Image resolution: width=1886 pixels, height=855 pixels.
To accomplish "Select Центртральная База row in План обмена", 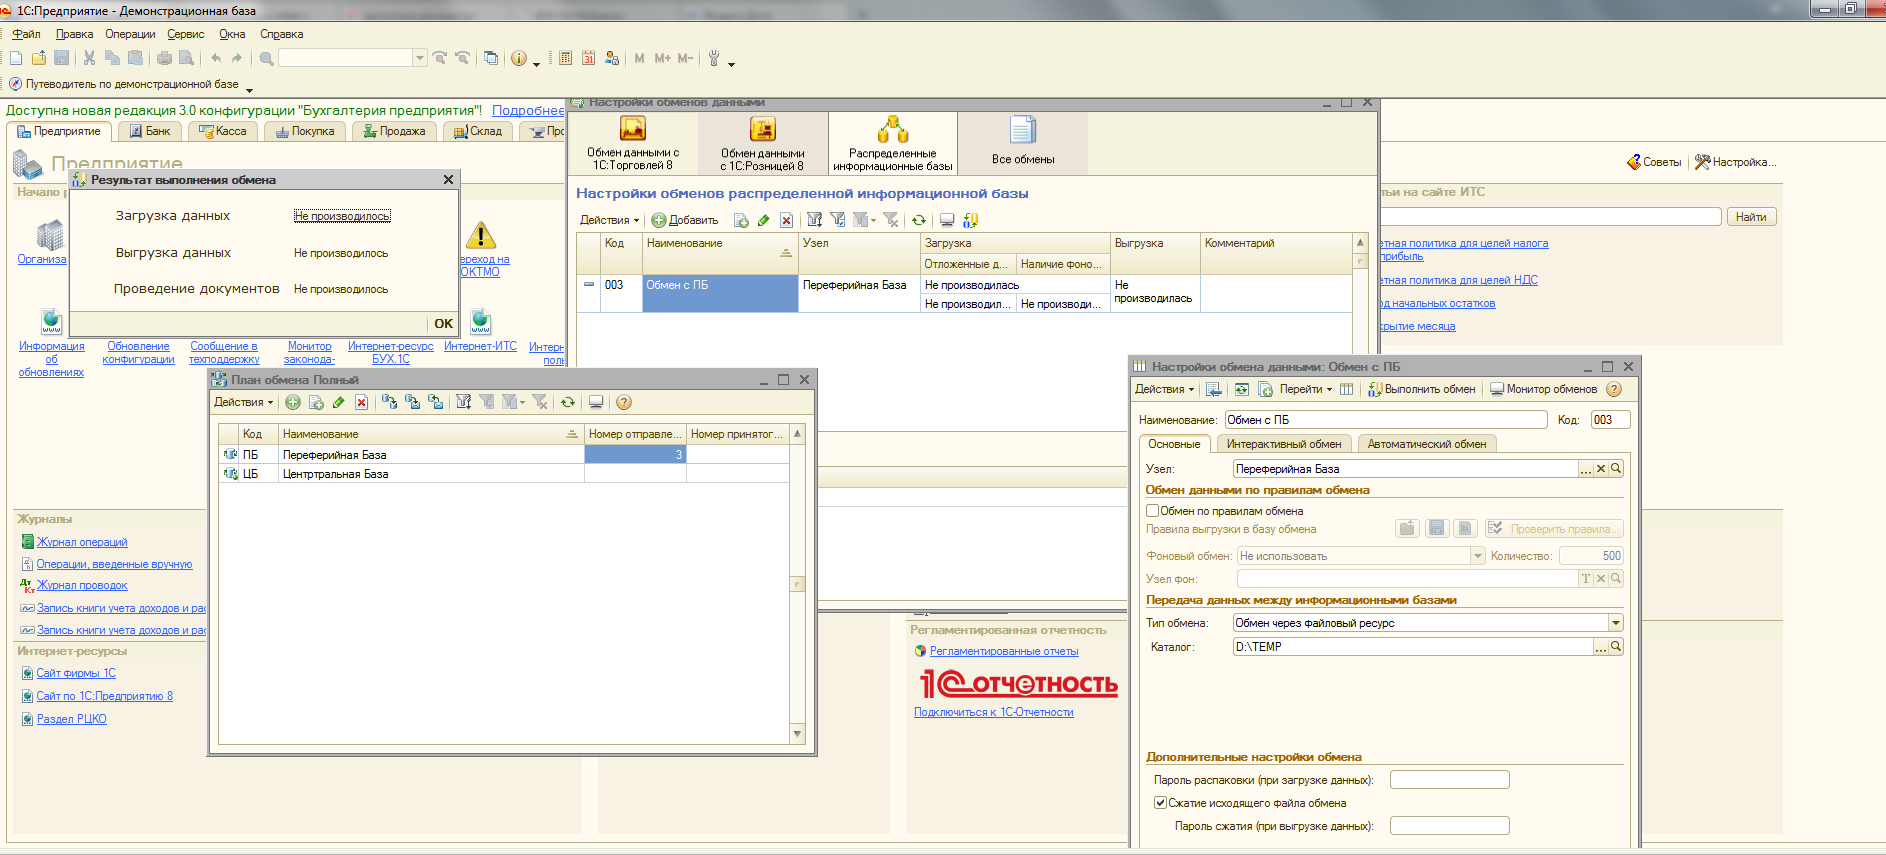I will pyautogui.click(x=504, y=474).
